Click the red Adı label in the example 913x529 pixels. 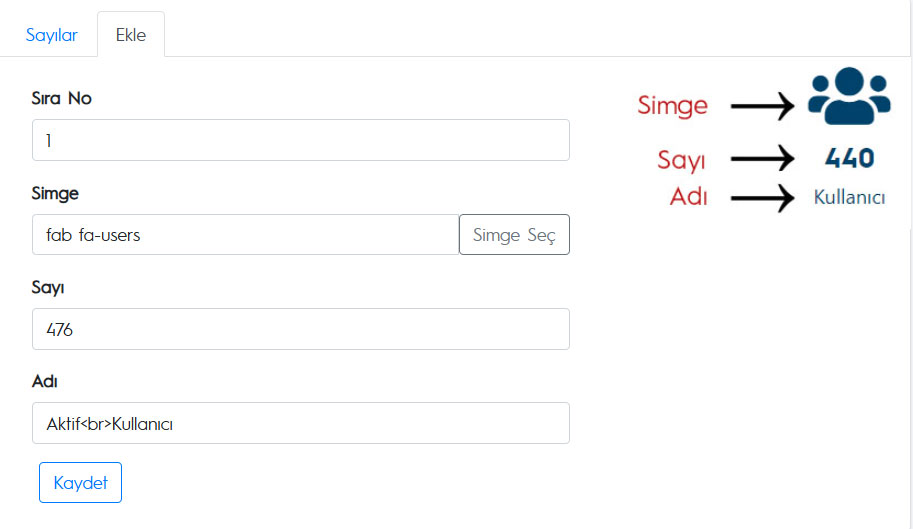(689, 197)
